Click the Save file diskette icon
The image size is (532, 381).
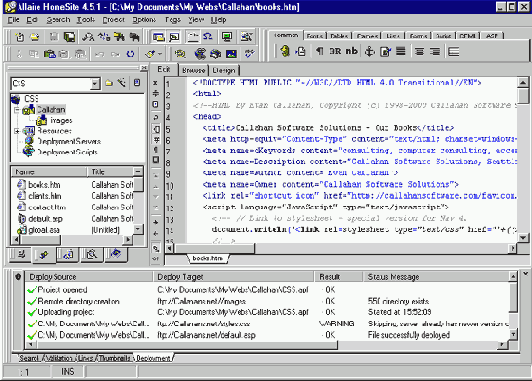pos(54,37)
